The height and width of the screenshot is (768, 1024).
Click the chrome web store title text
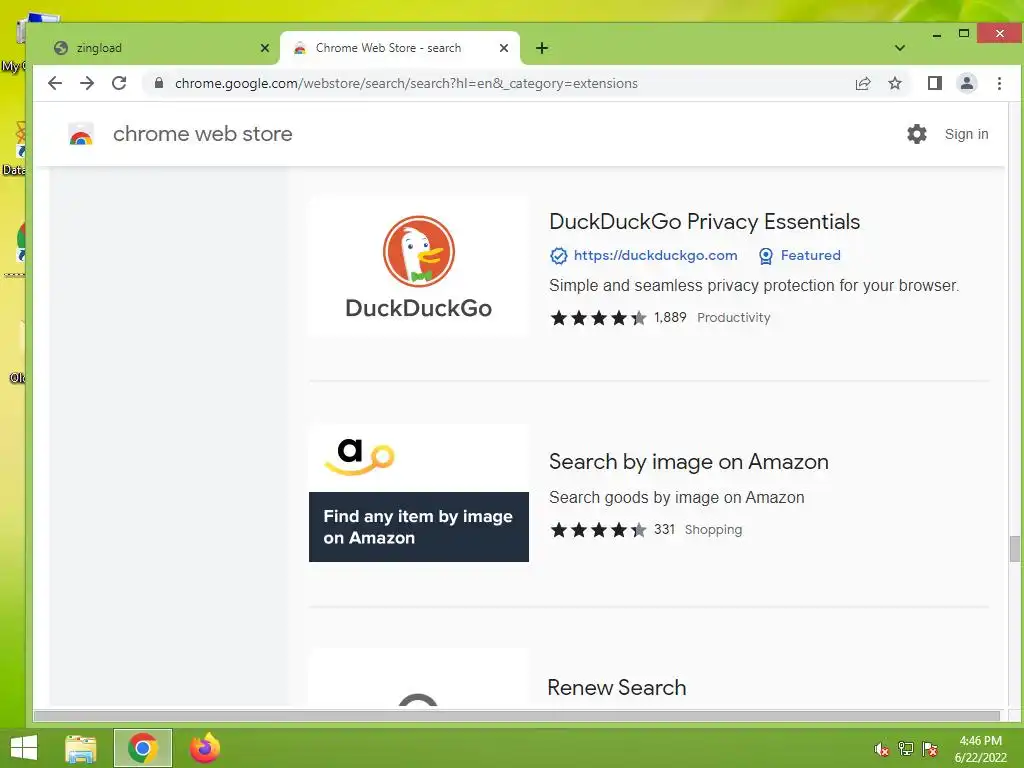click(202, 134)
